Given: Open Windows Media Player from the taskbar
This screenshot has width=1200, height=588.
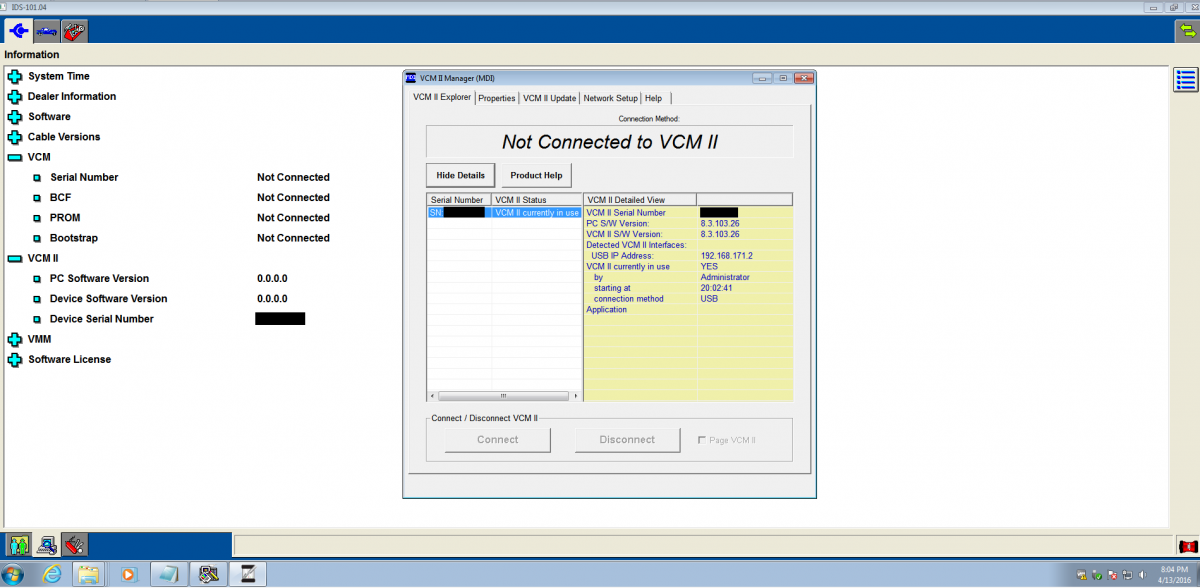Looking at the screenshot, I should click(x=127, y=574).
